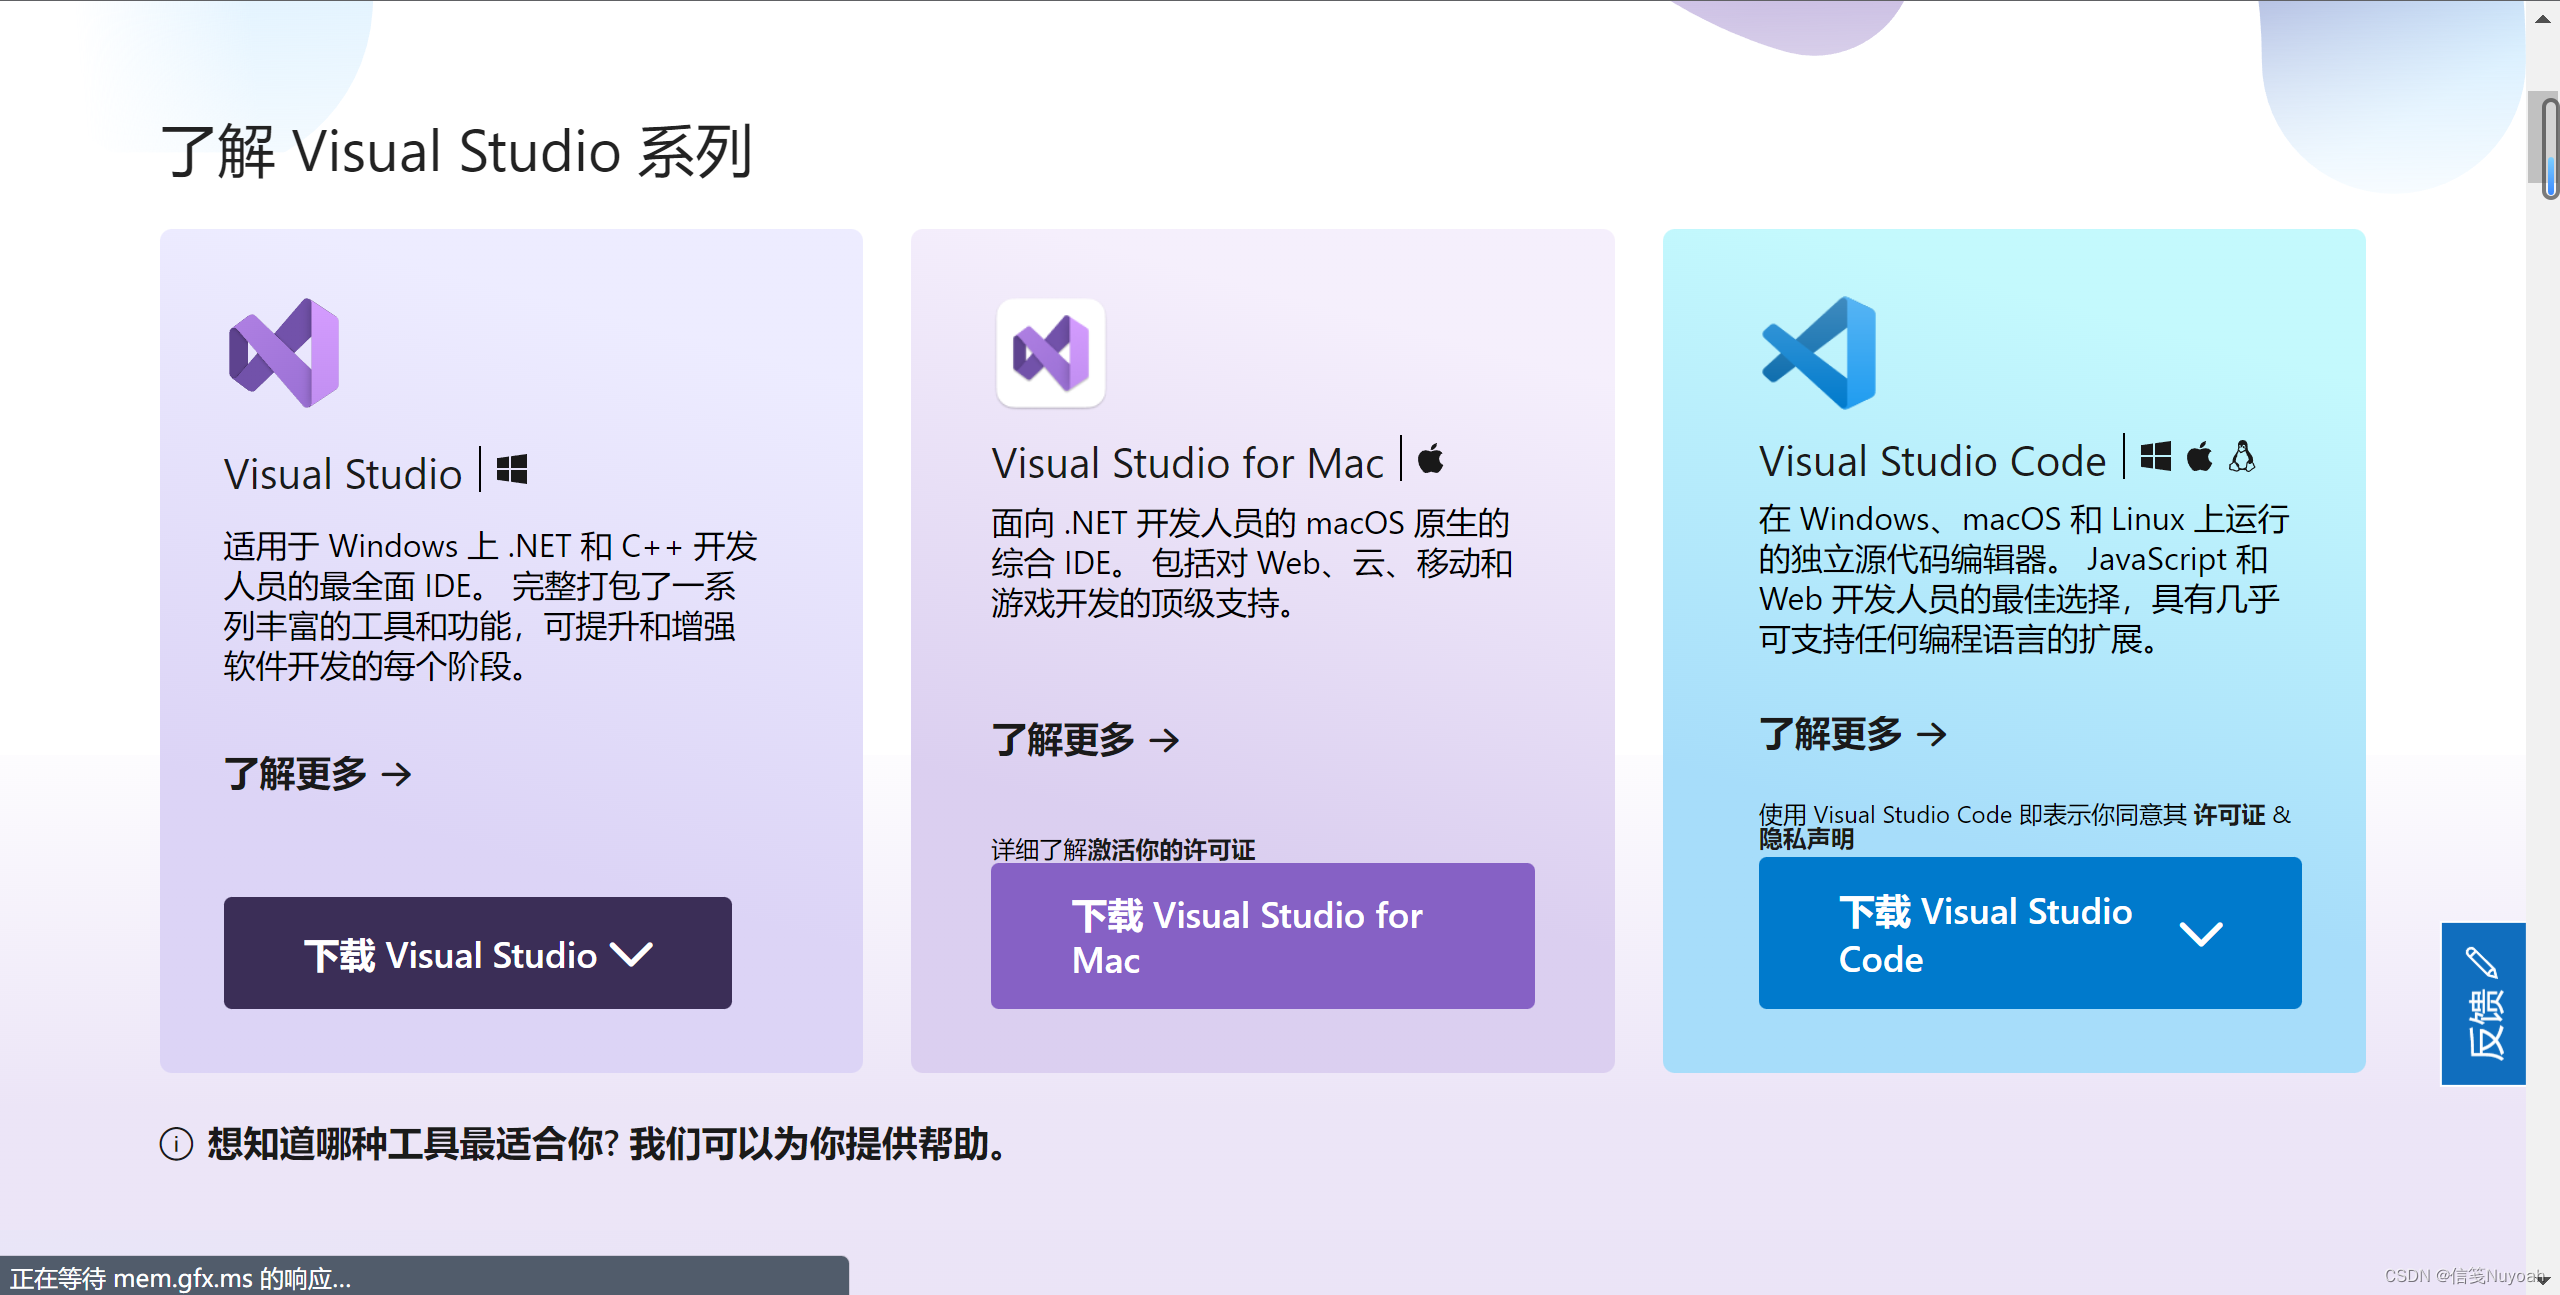
Task: Click the arrow after Visual Studio Code's 了解更多
Action: (x=1932, y=734)
